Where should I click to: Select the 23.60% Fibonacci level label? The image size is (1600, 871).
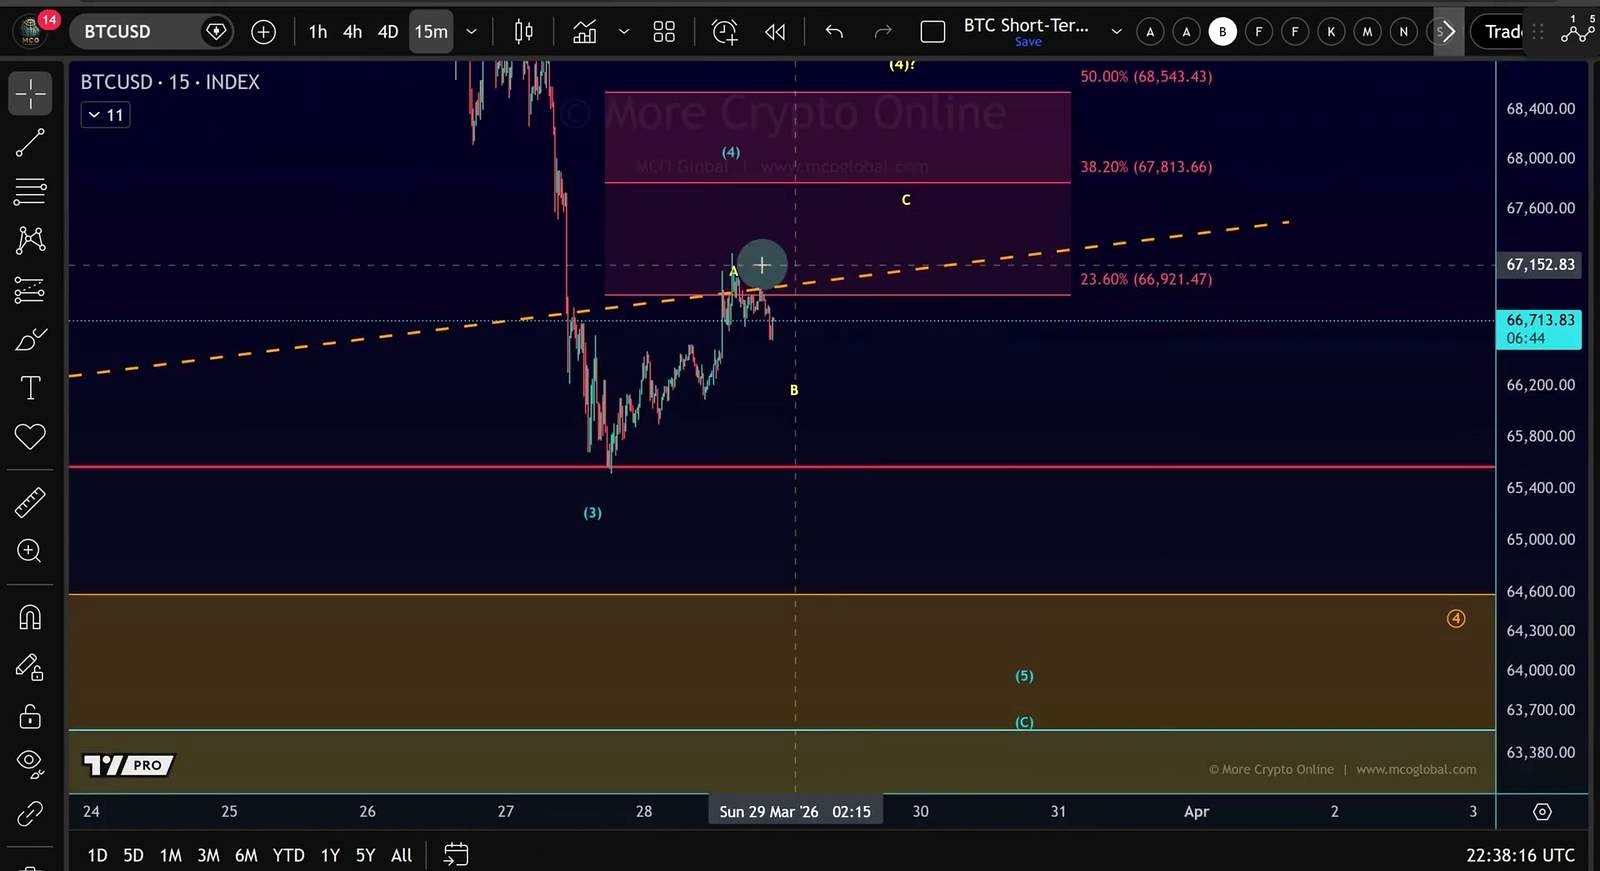(x=1146, y=279)
